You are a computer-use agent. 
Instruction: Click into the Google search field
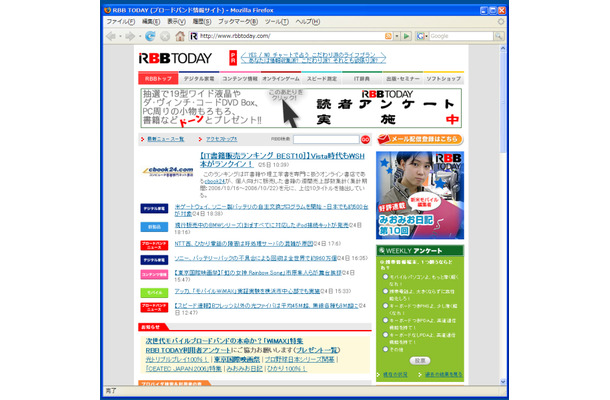point(461,36)
